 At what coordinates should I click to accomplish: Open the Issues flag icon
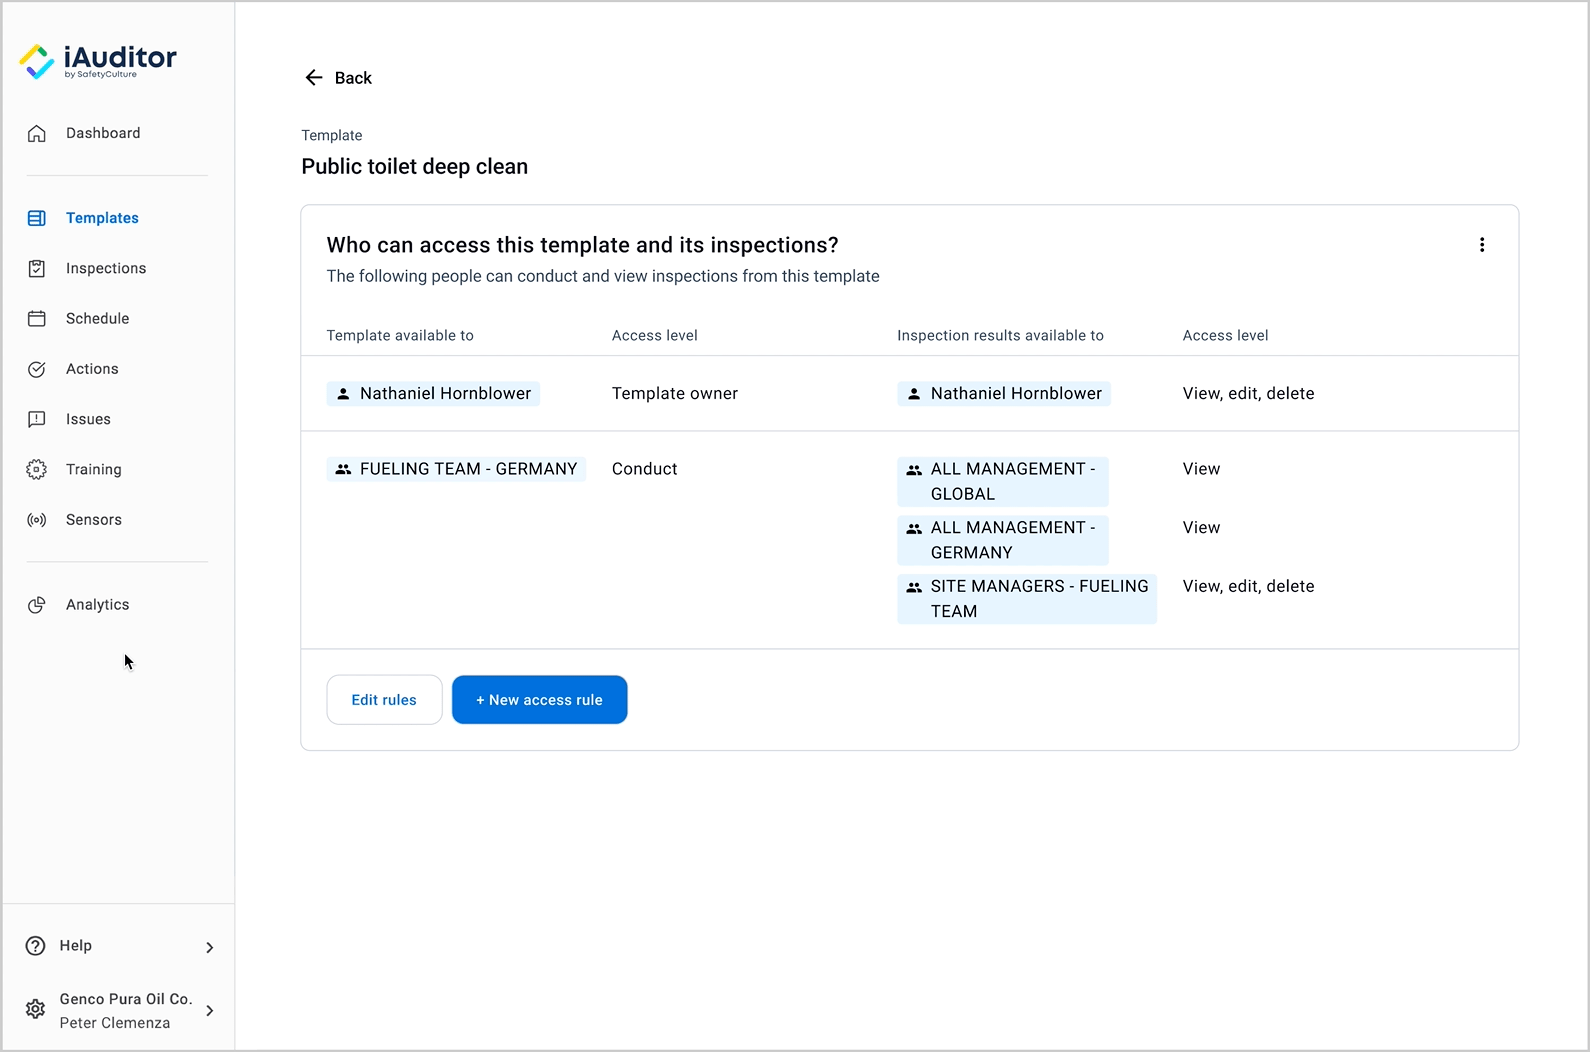pos(37,419)
